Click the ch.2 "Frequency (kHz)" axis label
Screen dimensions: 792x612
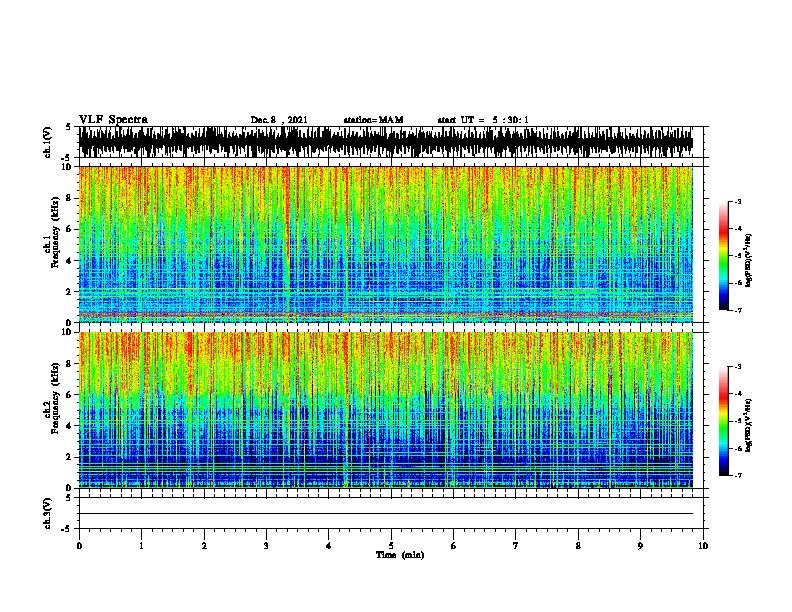pos(55,398)
